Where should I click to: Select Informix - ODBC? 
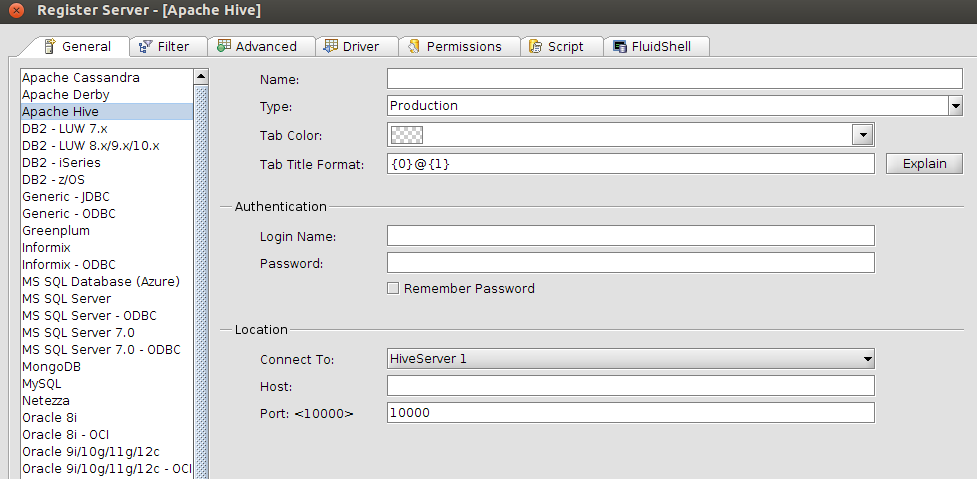click(107, 265)
